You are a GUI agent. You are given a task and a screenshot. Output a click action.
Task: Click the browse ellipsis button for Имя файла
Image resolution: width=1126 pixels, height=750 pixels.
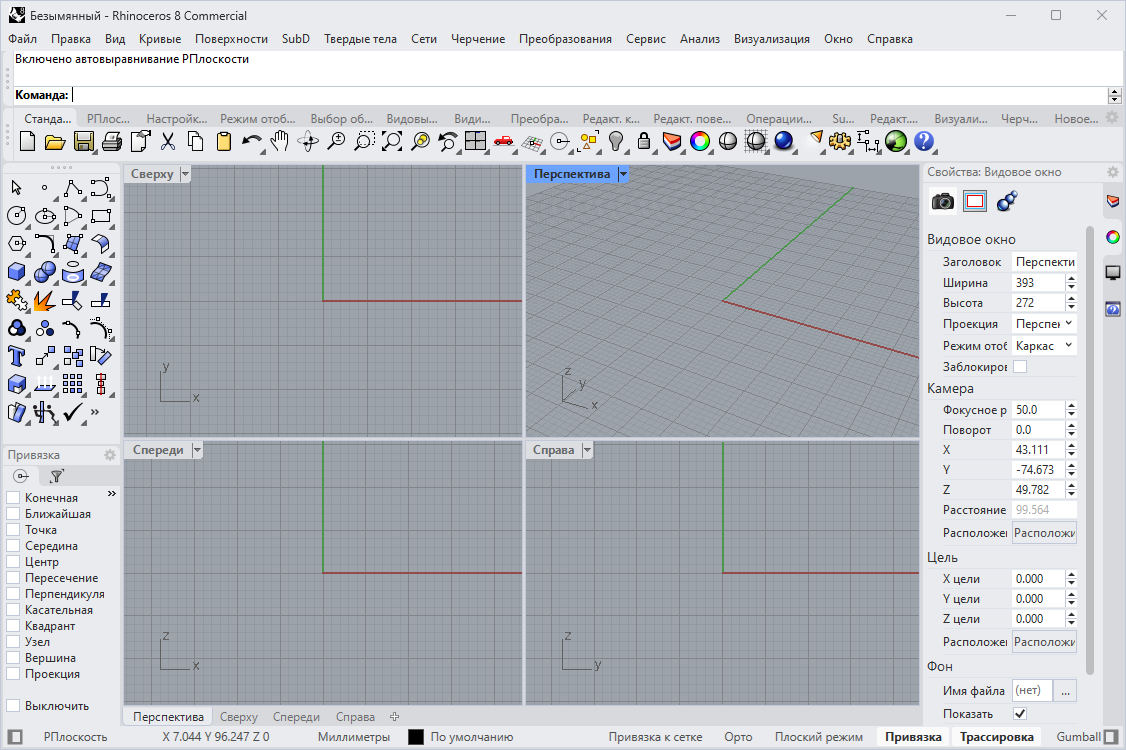click(x=1066, y=691)
